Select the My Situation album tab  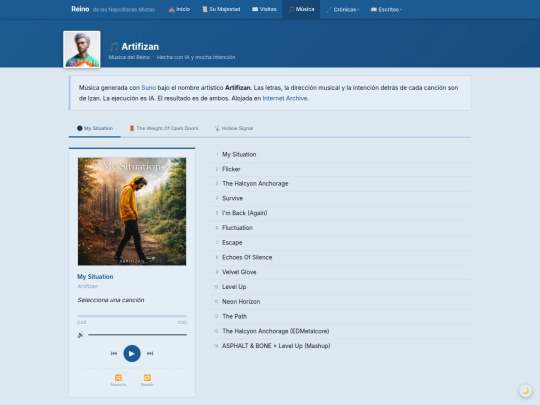pos(95,128)
